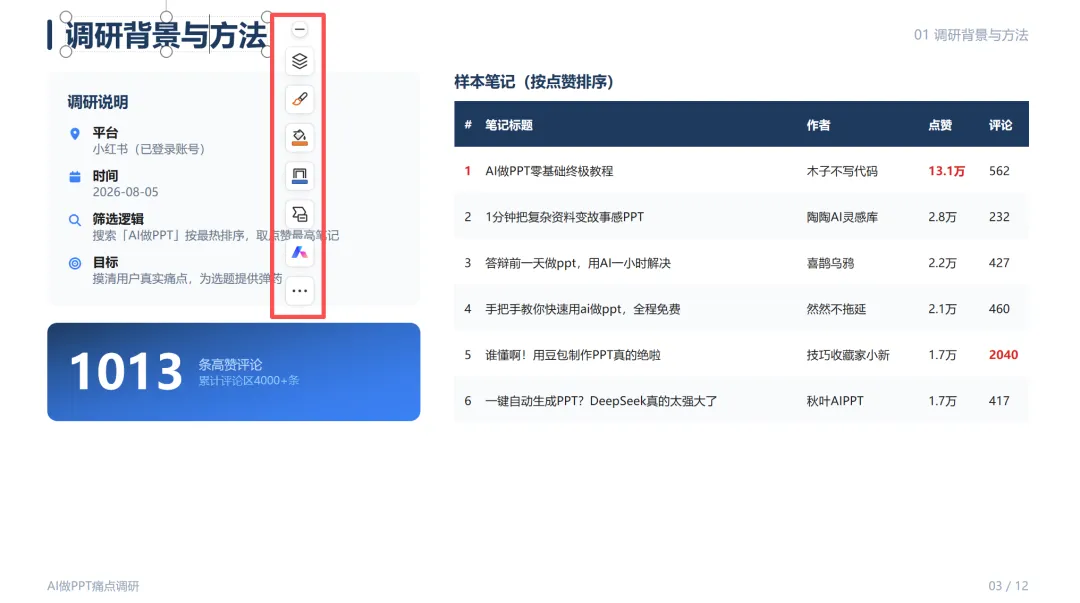The image size is (1080, 603).
Task: Click the date 2026-08-05
Action: point(125,192)
